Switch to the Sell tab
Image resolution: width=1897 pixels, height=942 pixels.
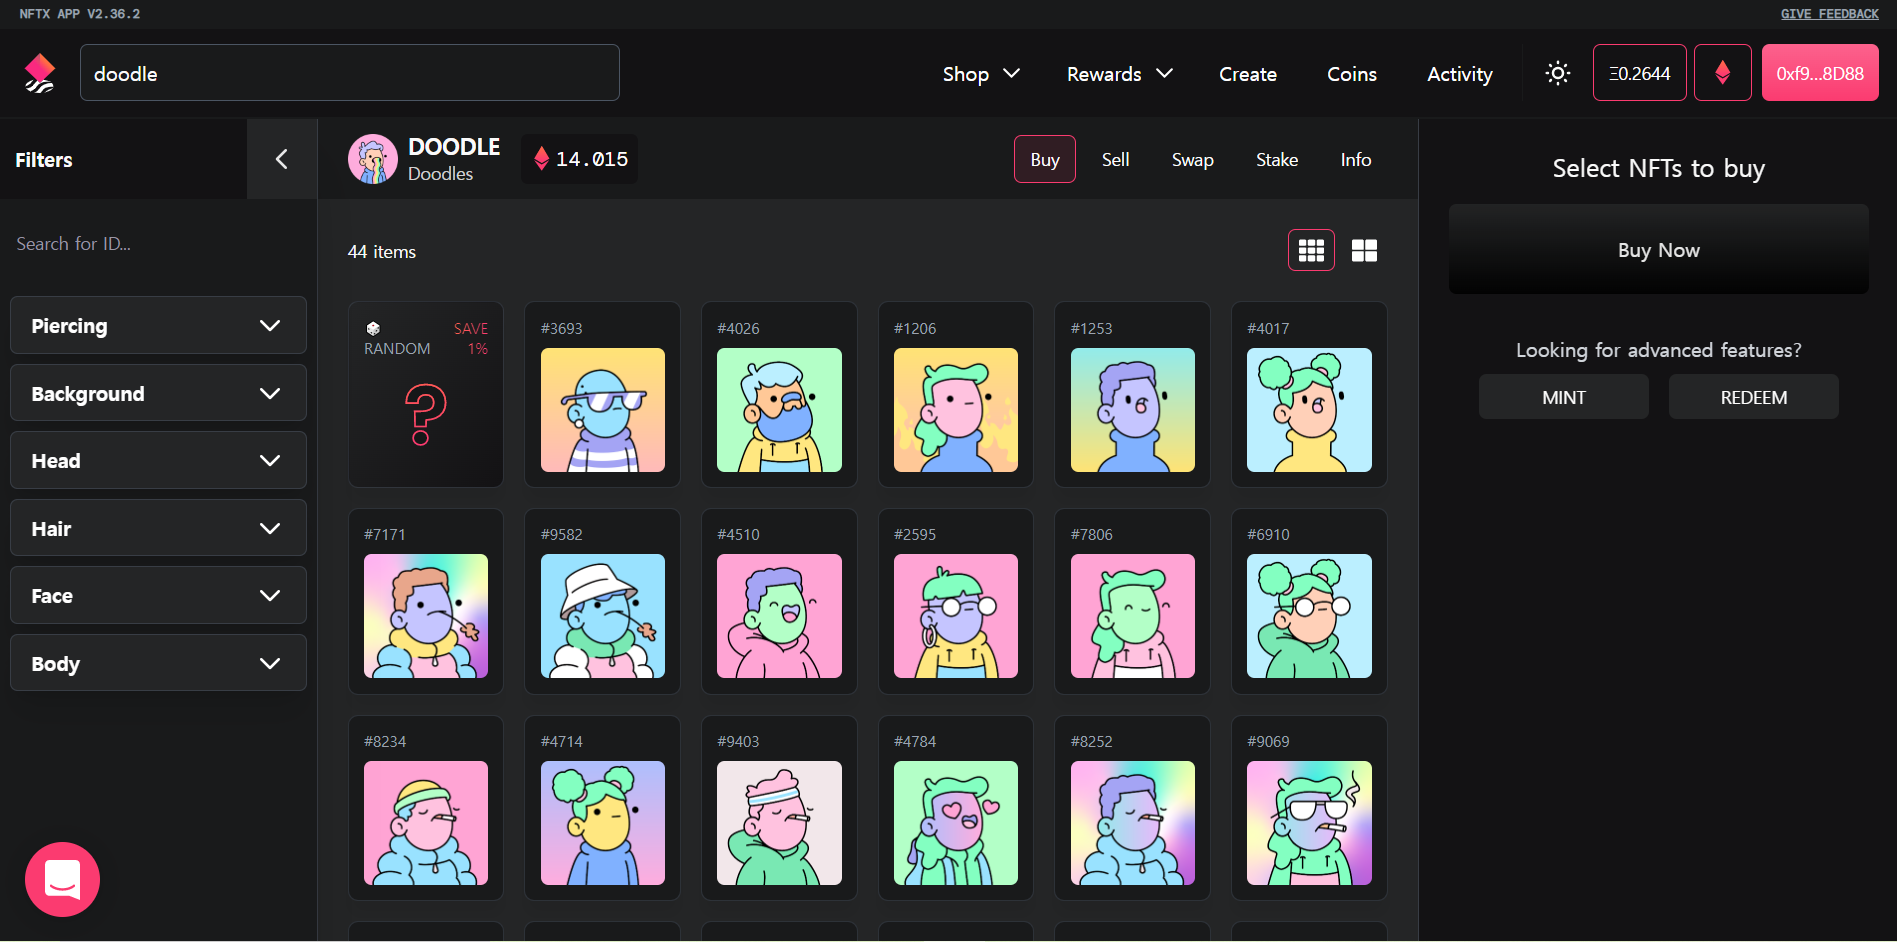coord(1115,159)
